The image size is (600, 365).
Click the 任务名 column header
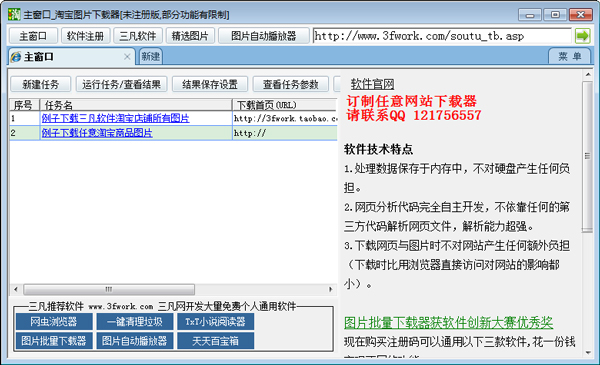[x=136, y=105]
